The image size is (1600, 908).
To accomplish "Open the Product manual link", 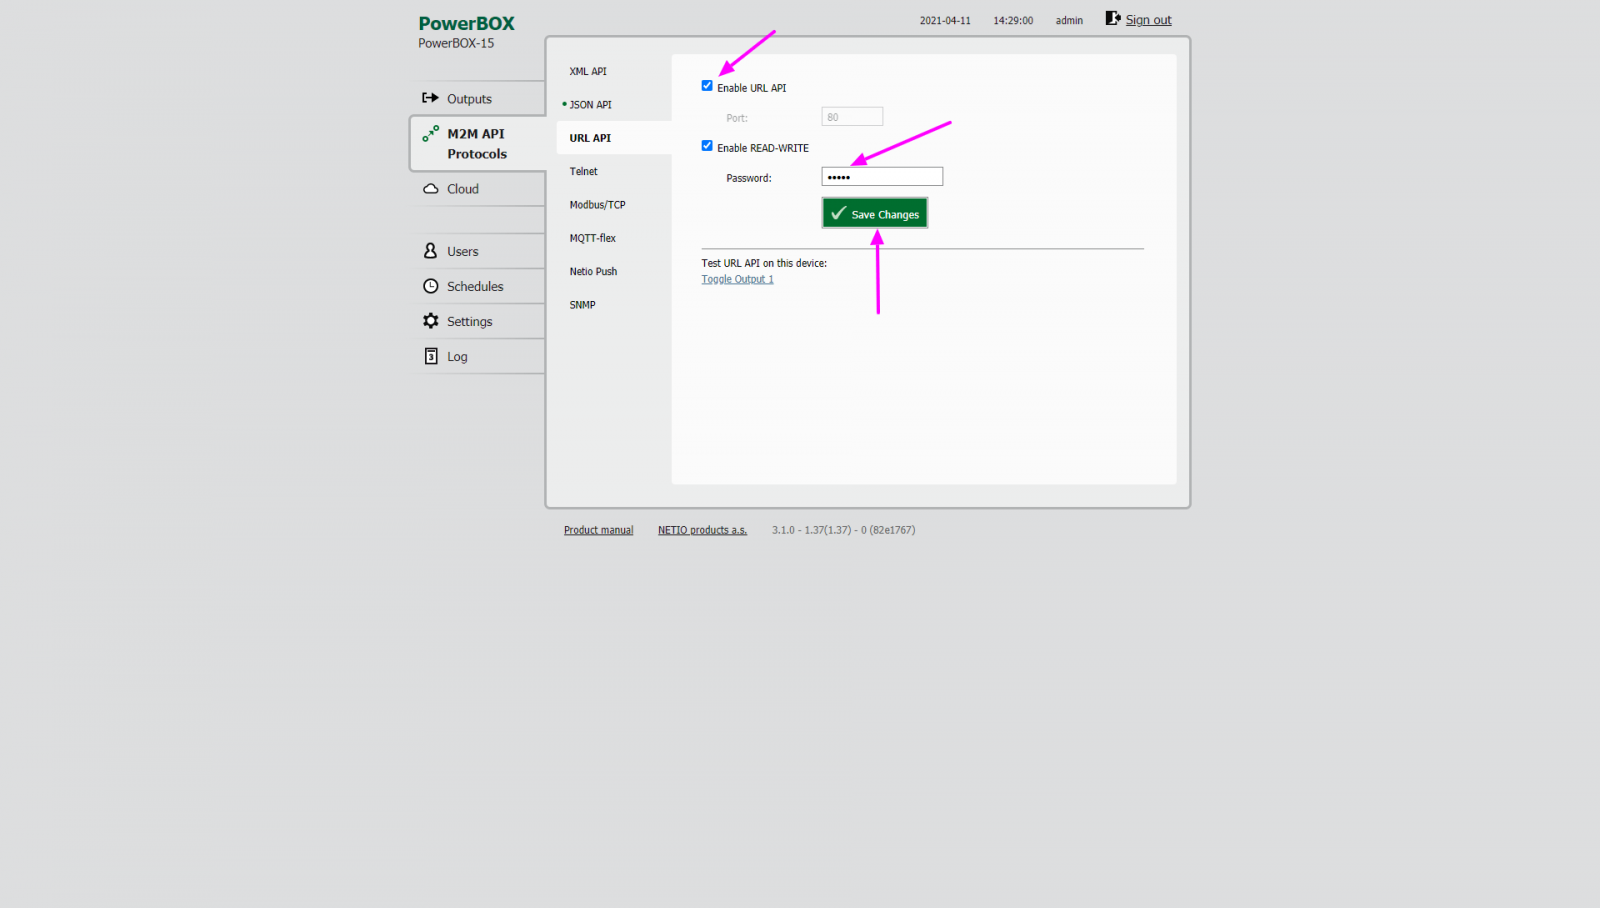I will pos(598,531).
